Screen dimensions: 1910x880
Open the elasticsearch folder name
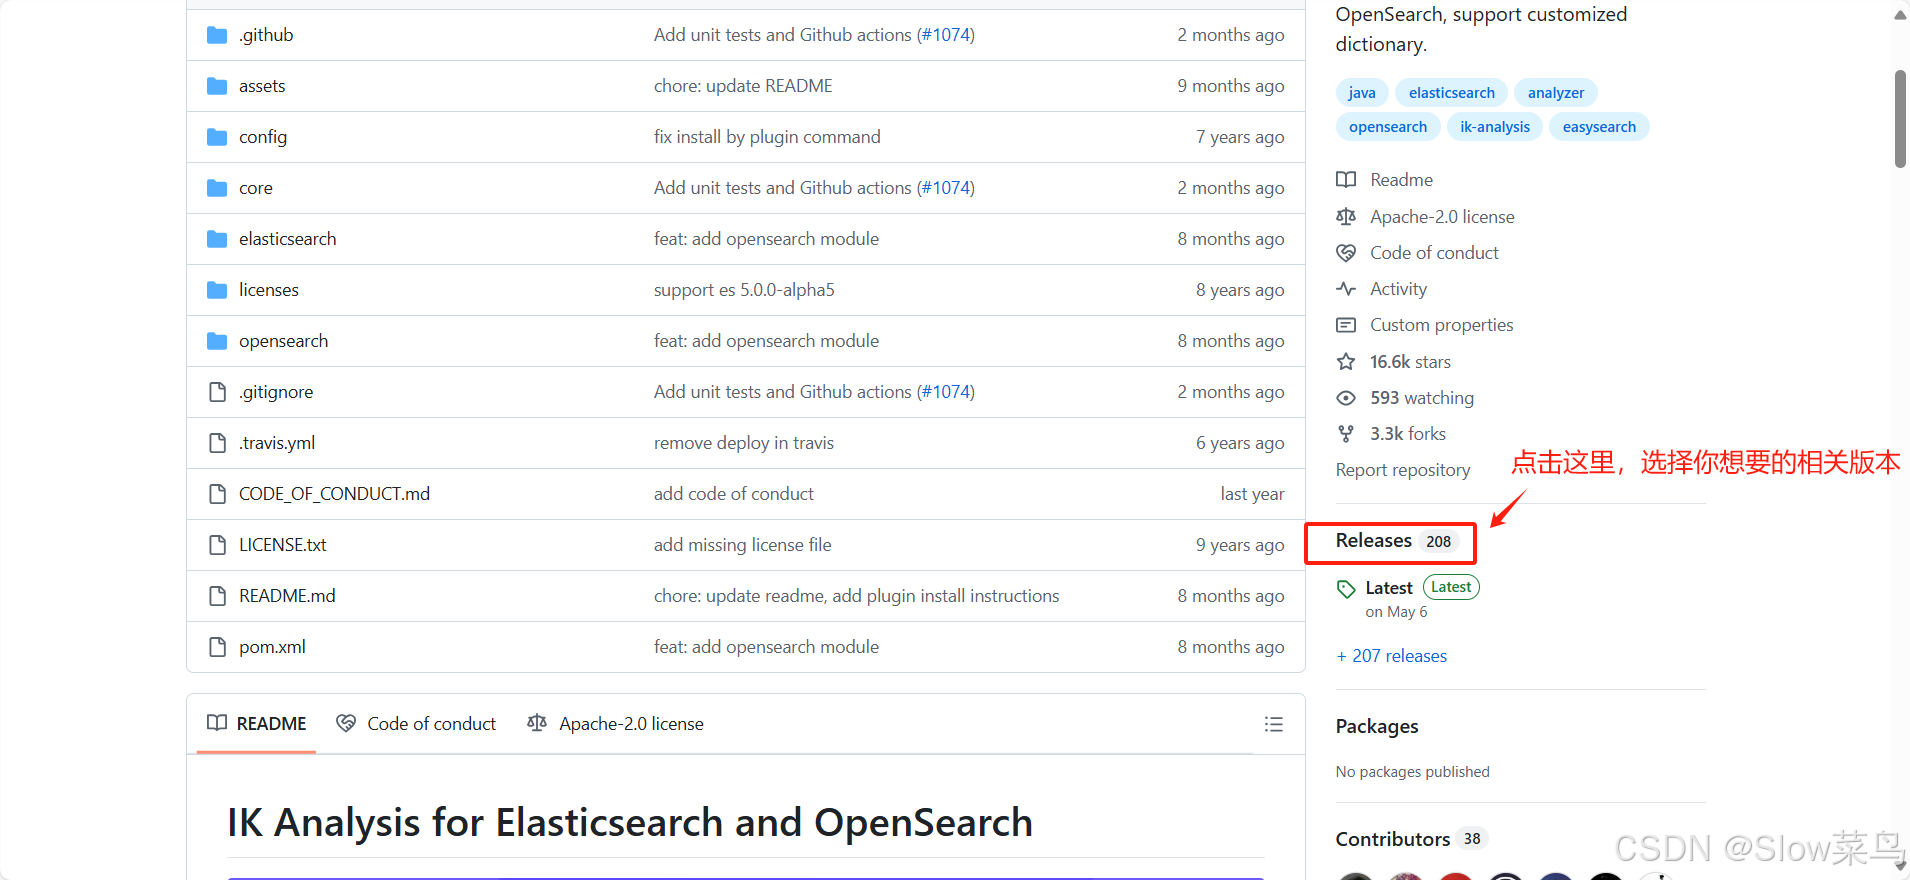pyautogui.click(x=287, y=239)
